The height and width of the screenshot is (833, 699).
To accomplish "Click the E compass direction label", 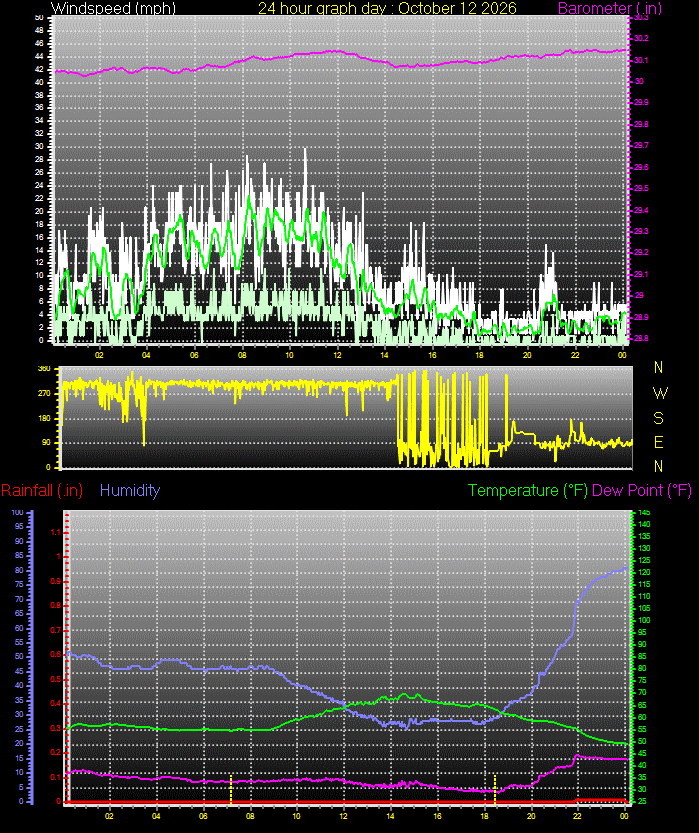I will [658, 442].
